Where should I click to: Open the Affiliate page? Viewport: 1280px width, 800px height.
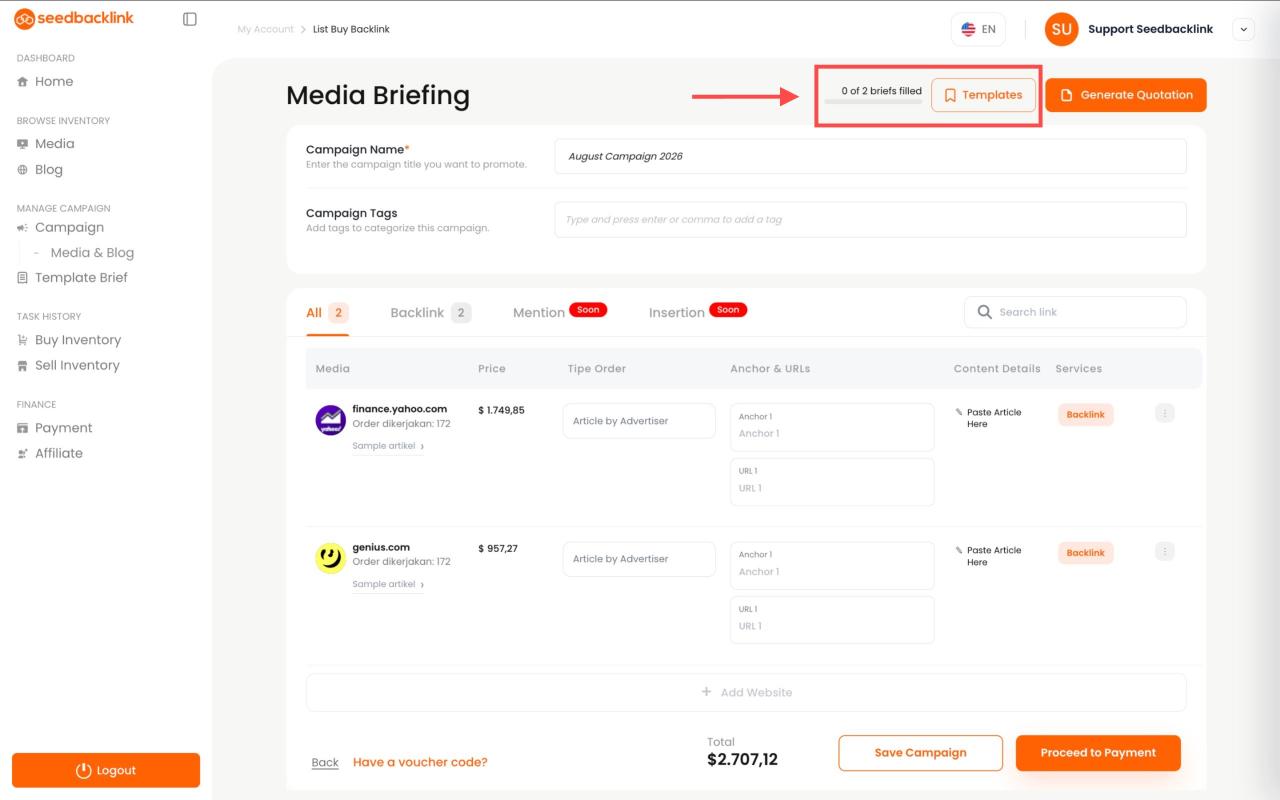pos(50,454)
